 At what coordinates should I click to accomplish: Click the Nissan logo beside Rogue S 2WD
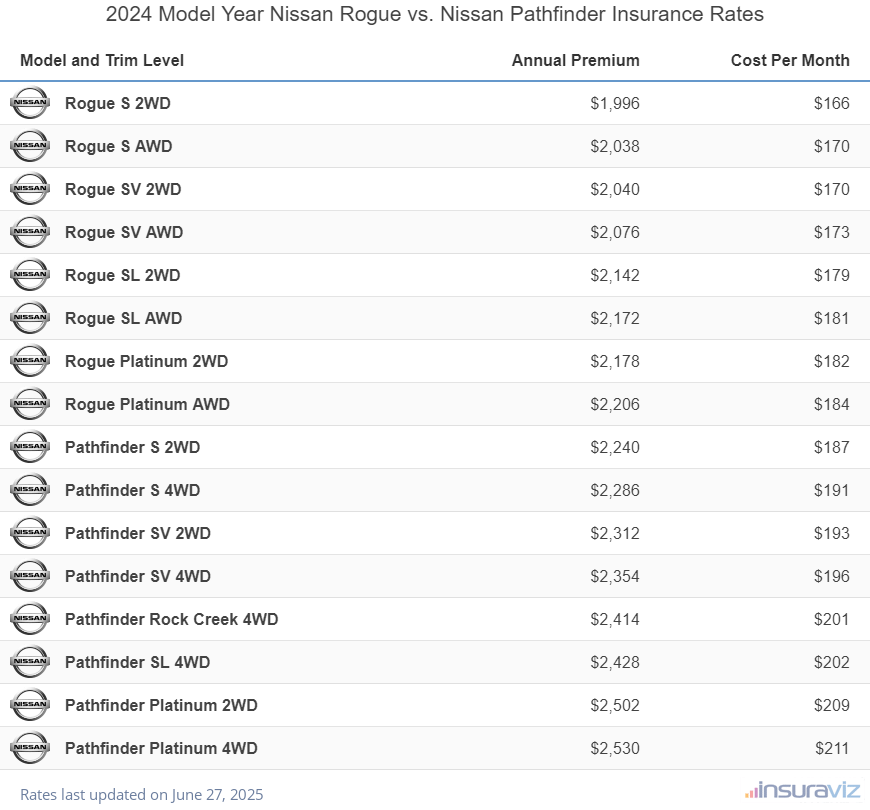tap(30, 103)
